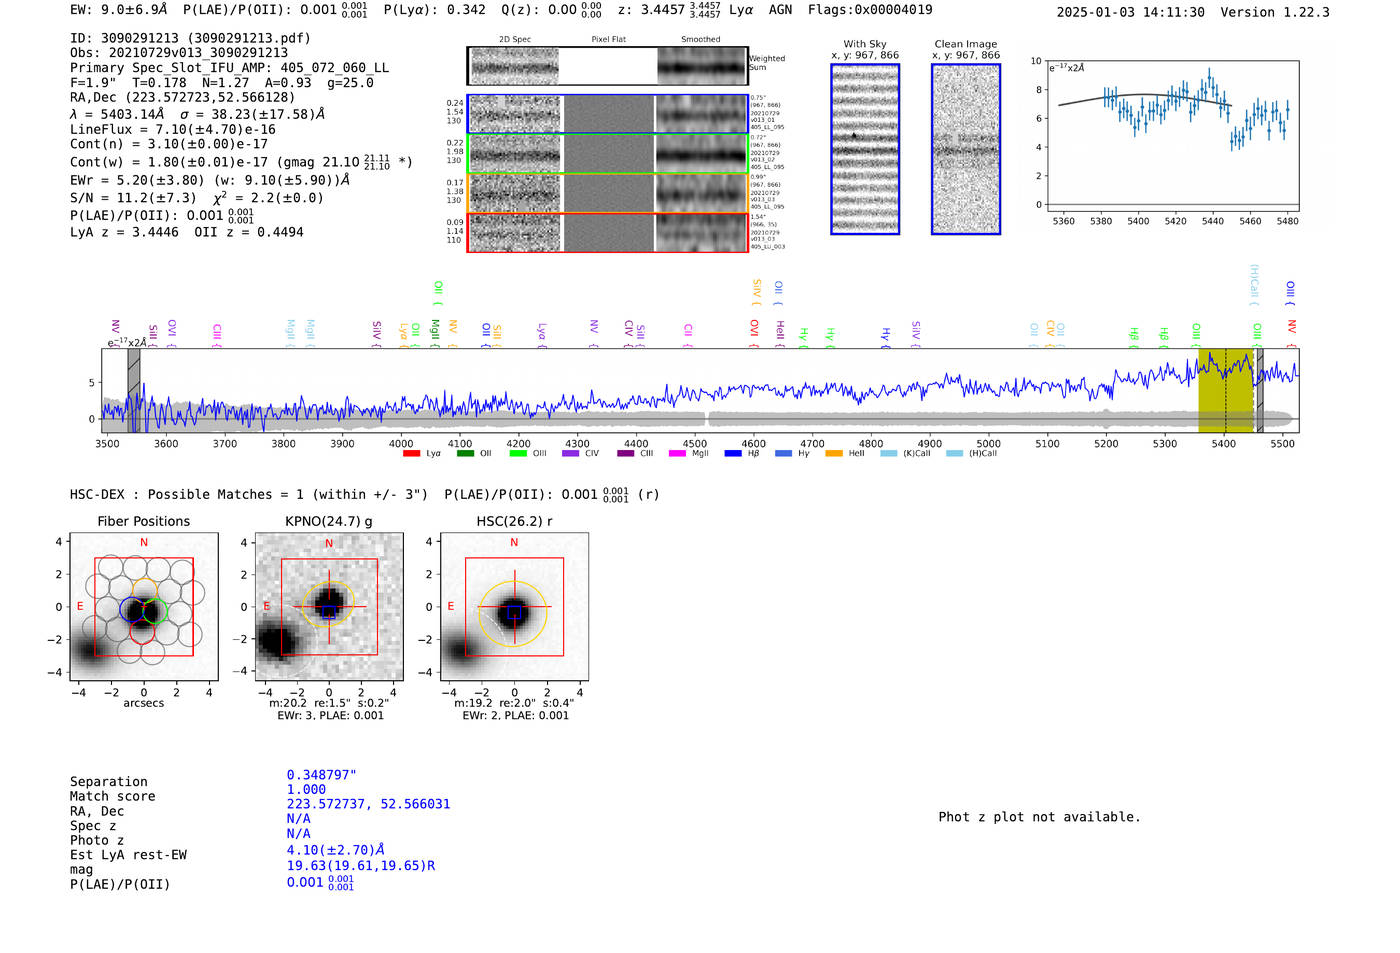This screenshot has width=1400, height=953.
Task: Click the Clean Image panel
Action: [966, 149]
